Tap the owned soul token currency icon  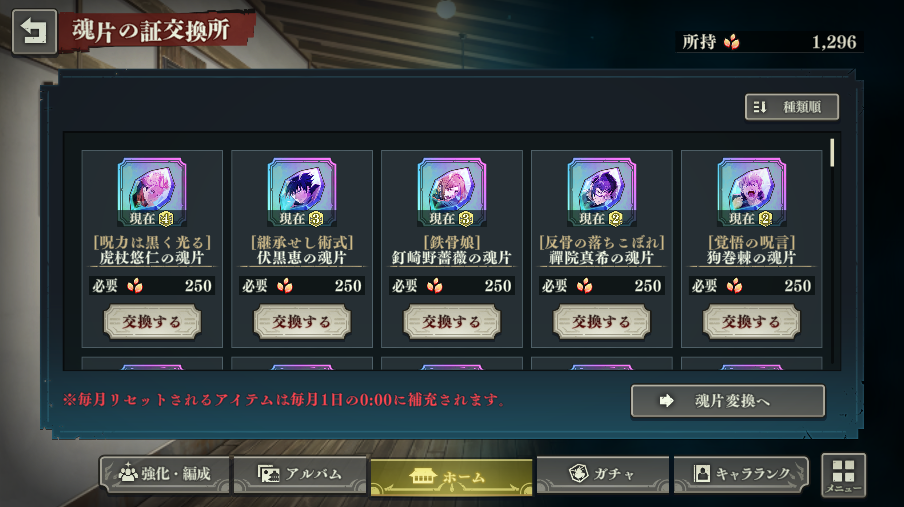731,42
